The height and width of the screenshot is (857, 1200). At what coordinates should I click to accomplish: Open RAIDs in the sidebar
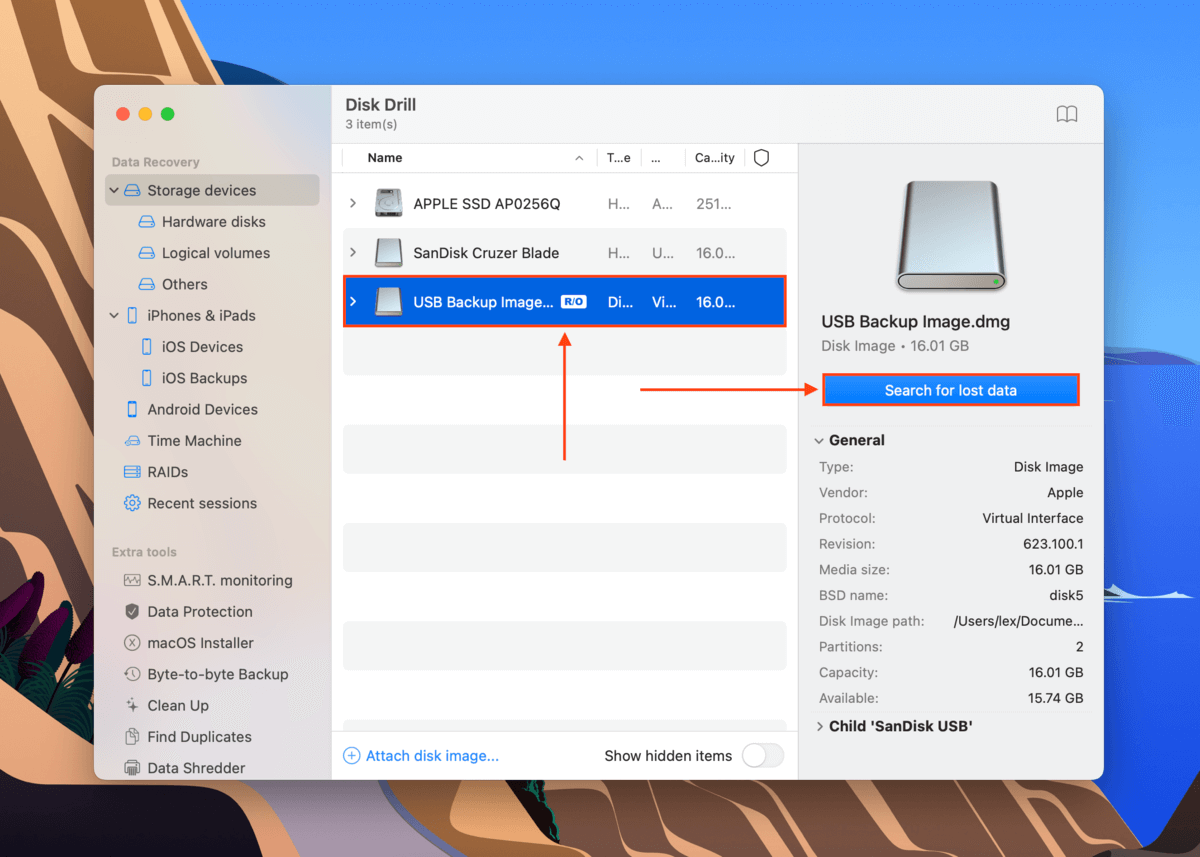(168, 472)
